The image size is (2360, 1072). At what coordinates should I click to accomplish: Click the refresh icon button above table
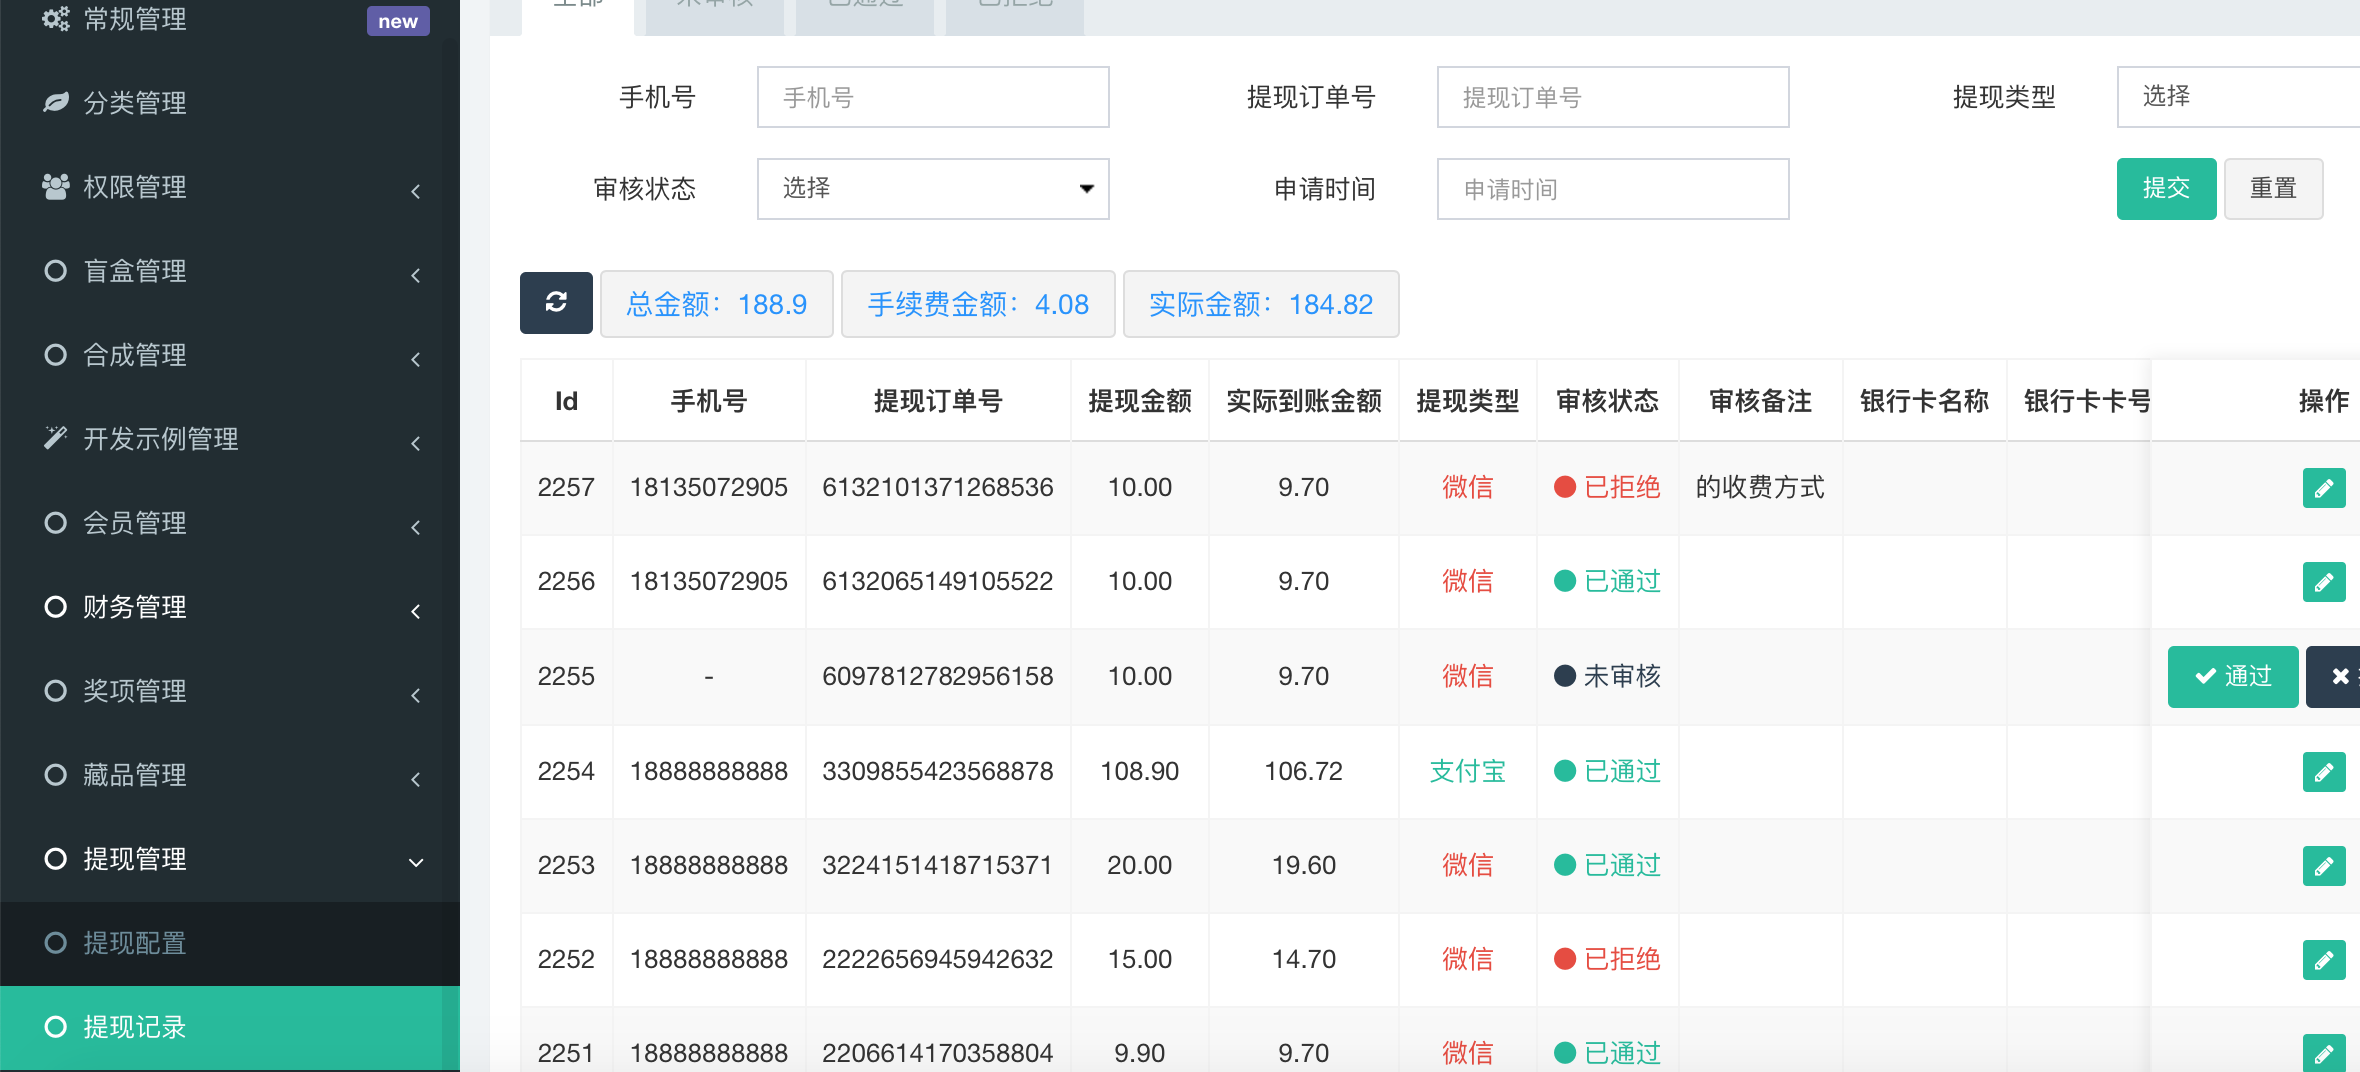tap(556, 303)
